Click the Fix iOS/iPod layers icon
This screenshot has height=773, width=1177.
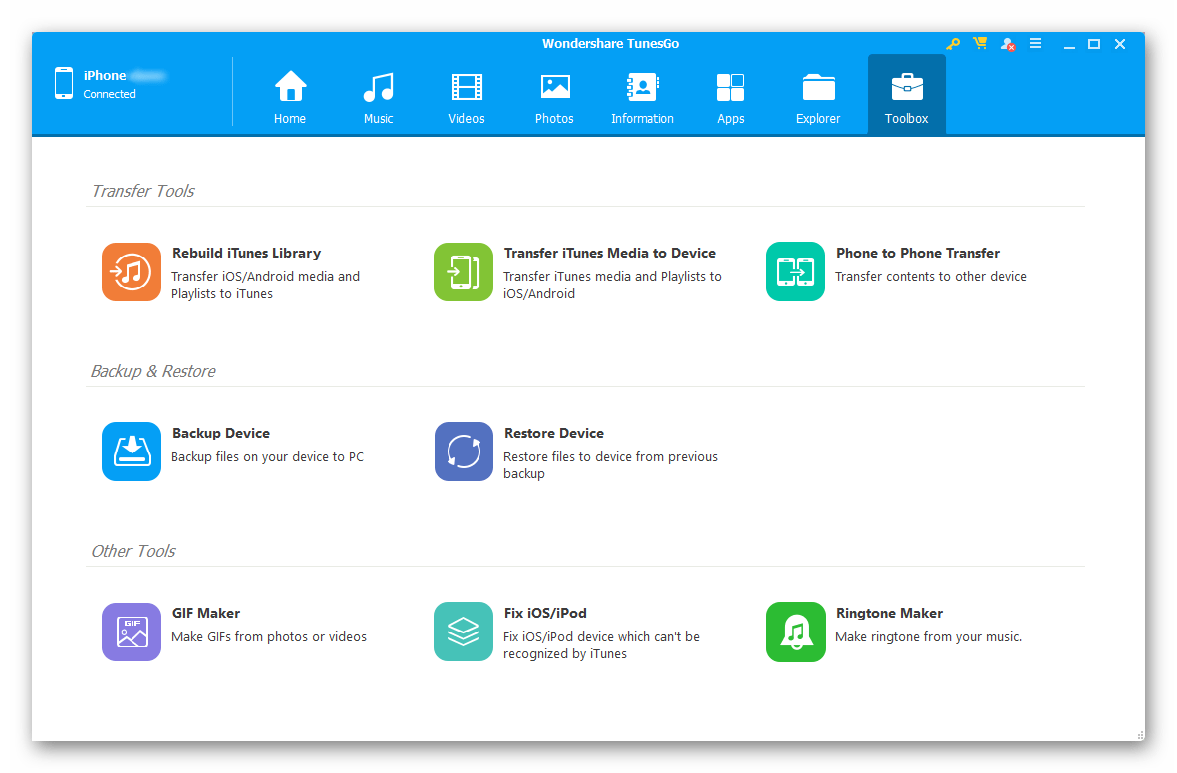coord(463,632)
